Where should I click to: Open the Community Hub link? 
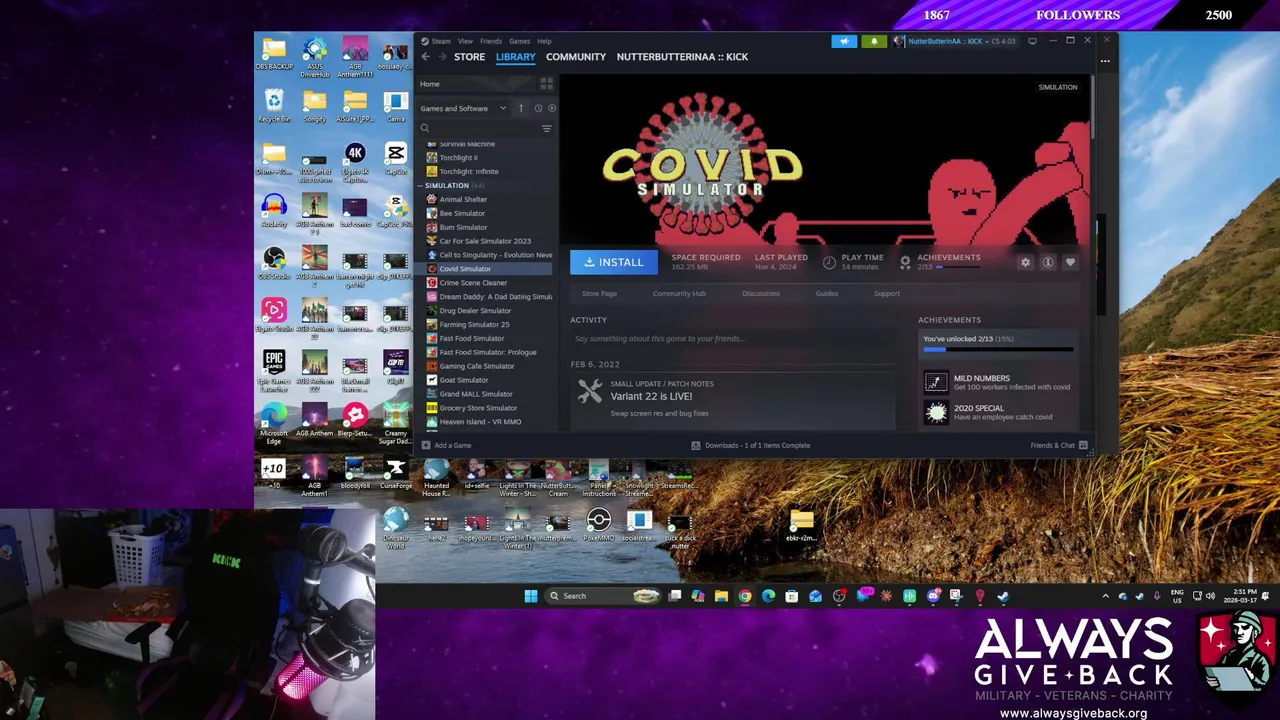click(x=679, y=293)
